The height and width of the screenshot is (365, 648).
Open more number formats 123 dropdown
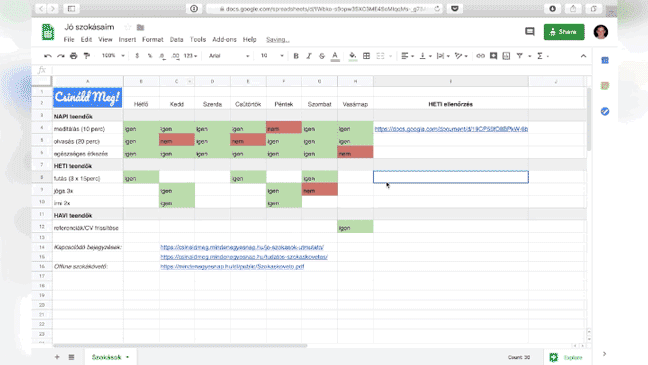191,56
